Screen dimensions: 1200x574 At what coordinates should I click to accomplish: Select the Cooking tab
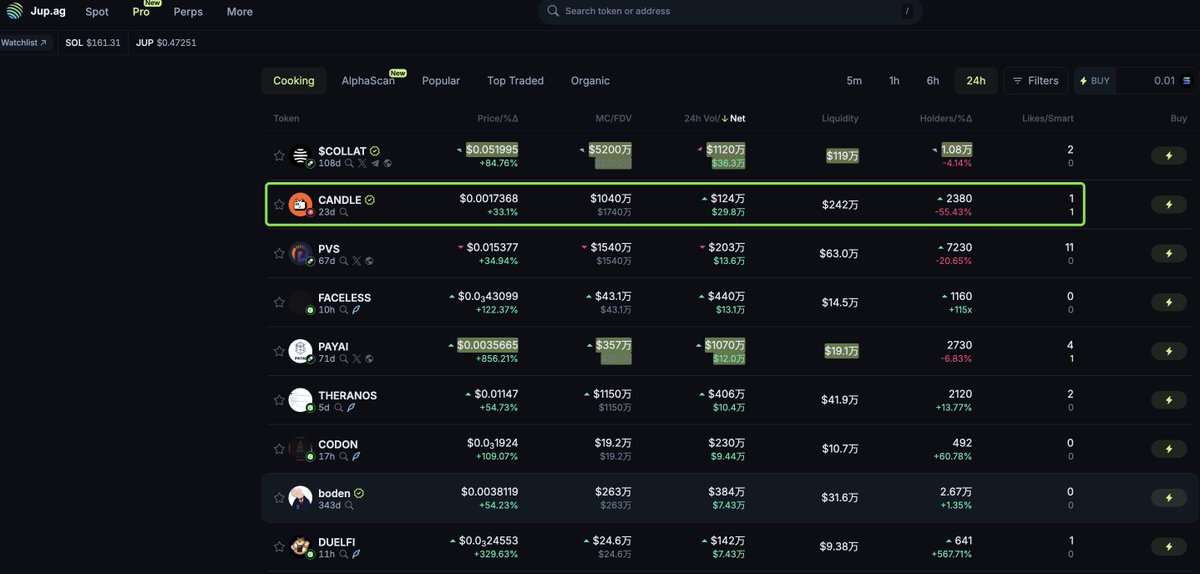[x=294, y=81]
